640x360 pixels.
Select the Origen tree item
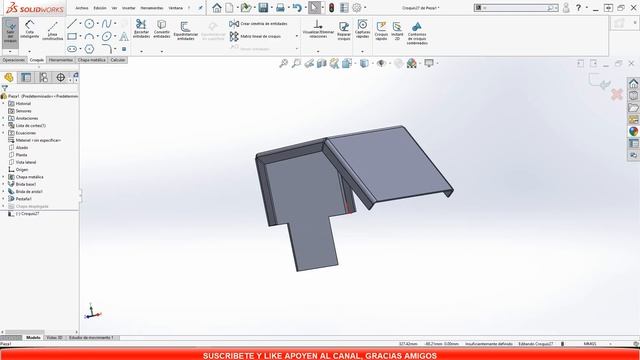click(22, 170)
